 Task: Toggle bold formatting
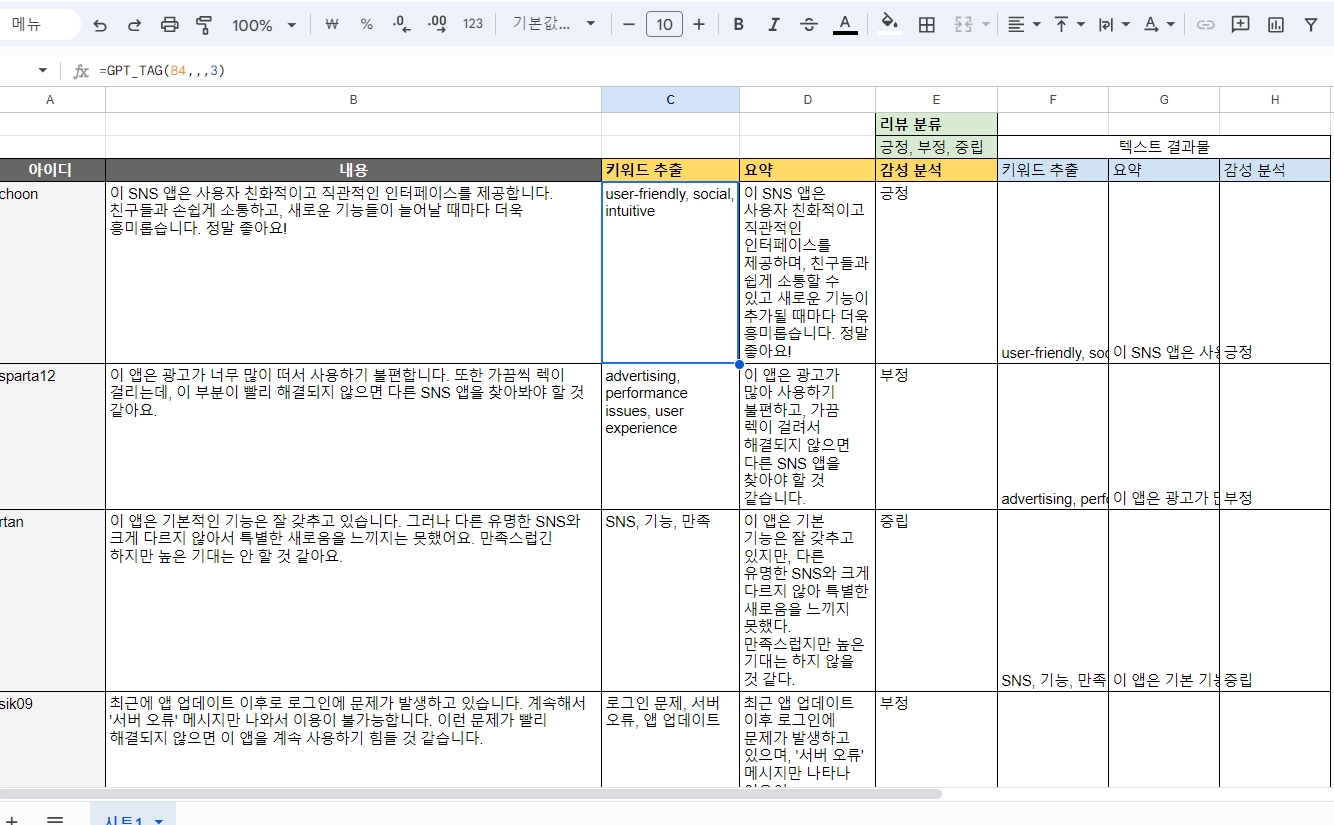pyautogui.click(x=739, y=25)
